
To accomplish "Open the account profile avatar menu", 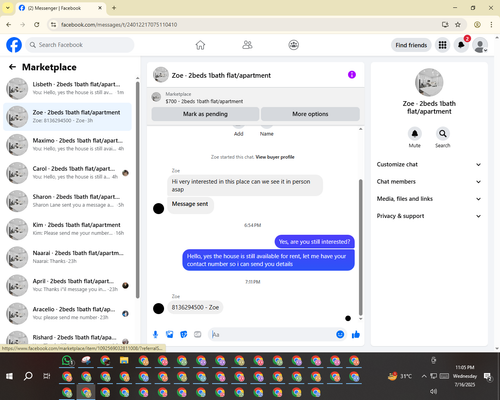I will click(480, 45).
